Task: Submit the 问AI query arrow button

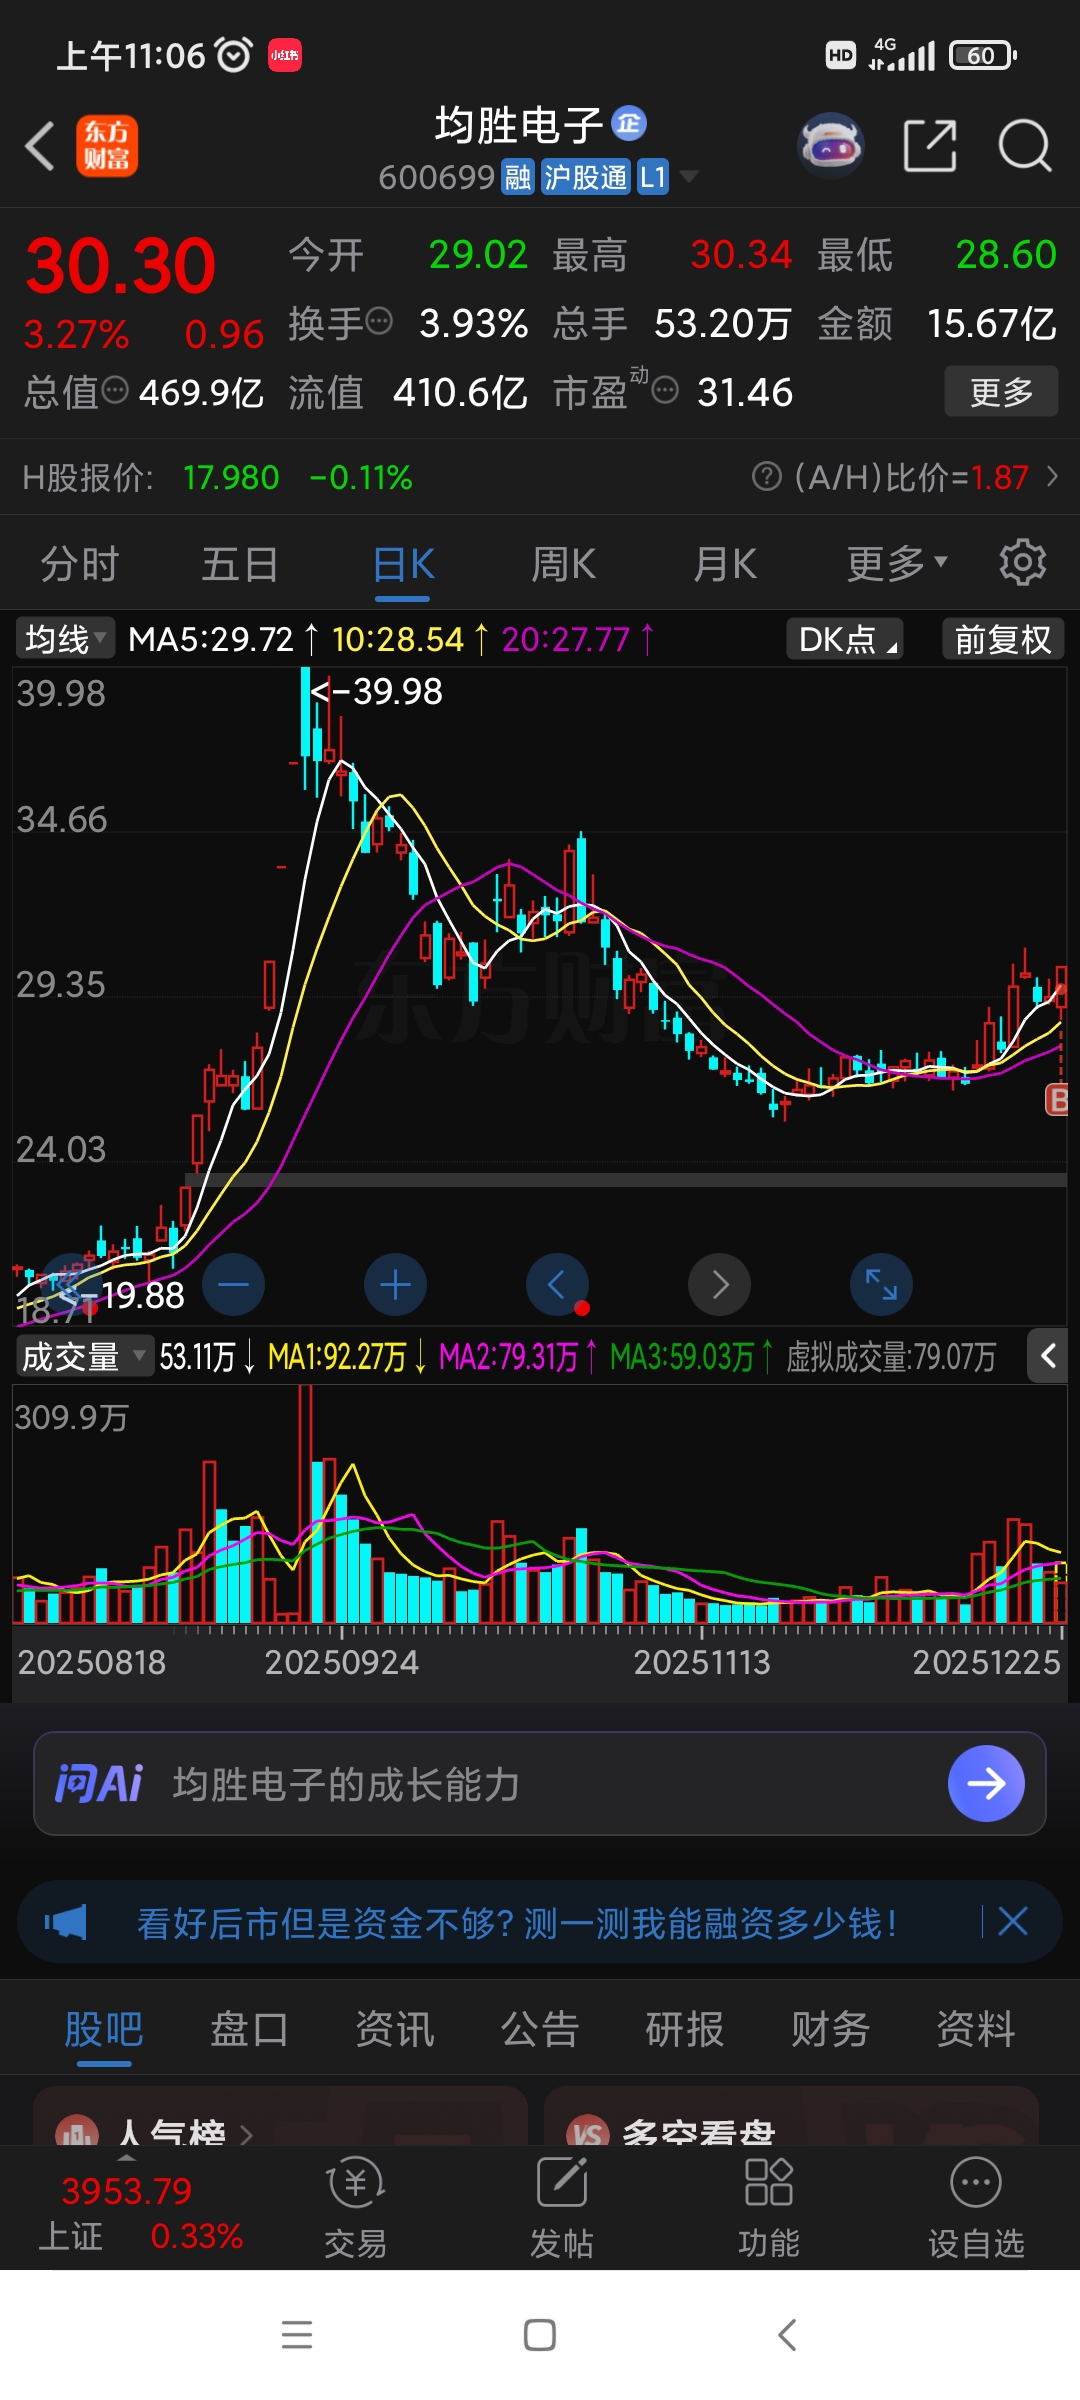Action: [x=986, y=1784]
